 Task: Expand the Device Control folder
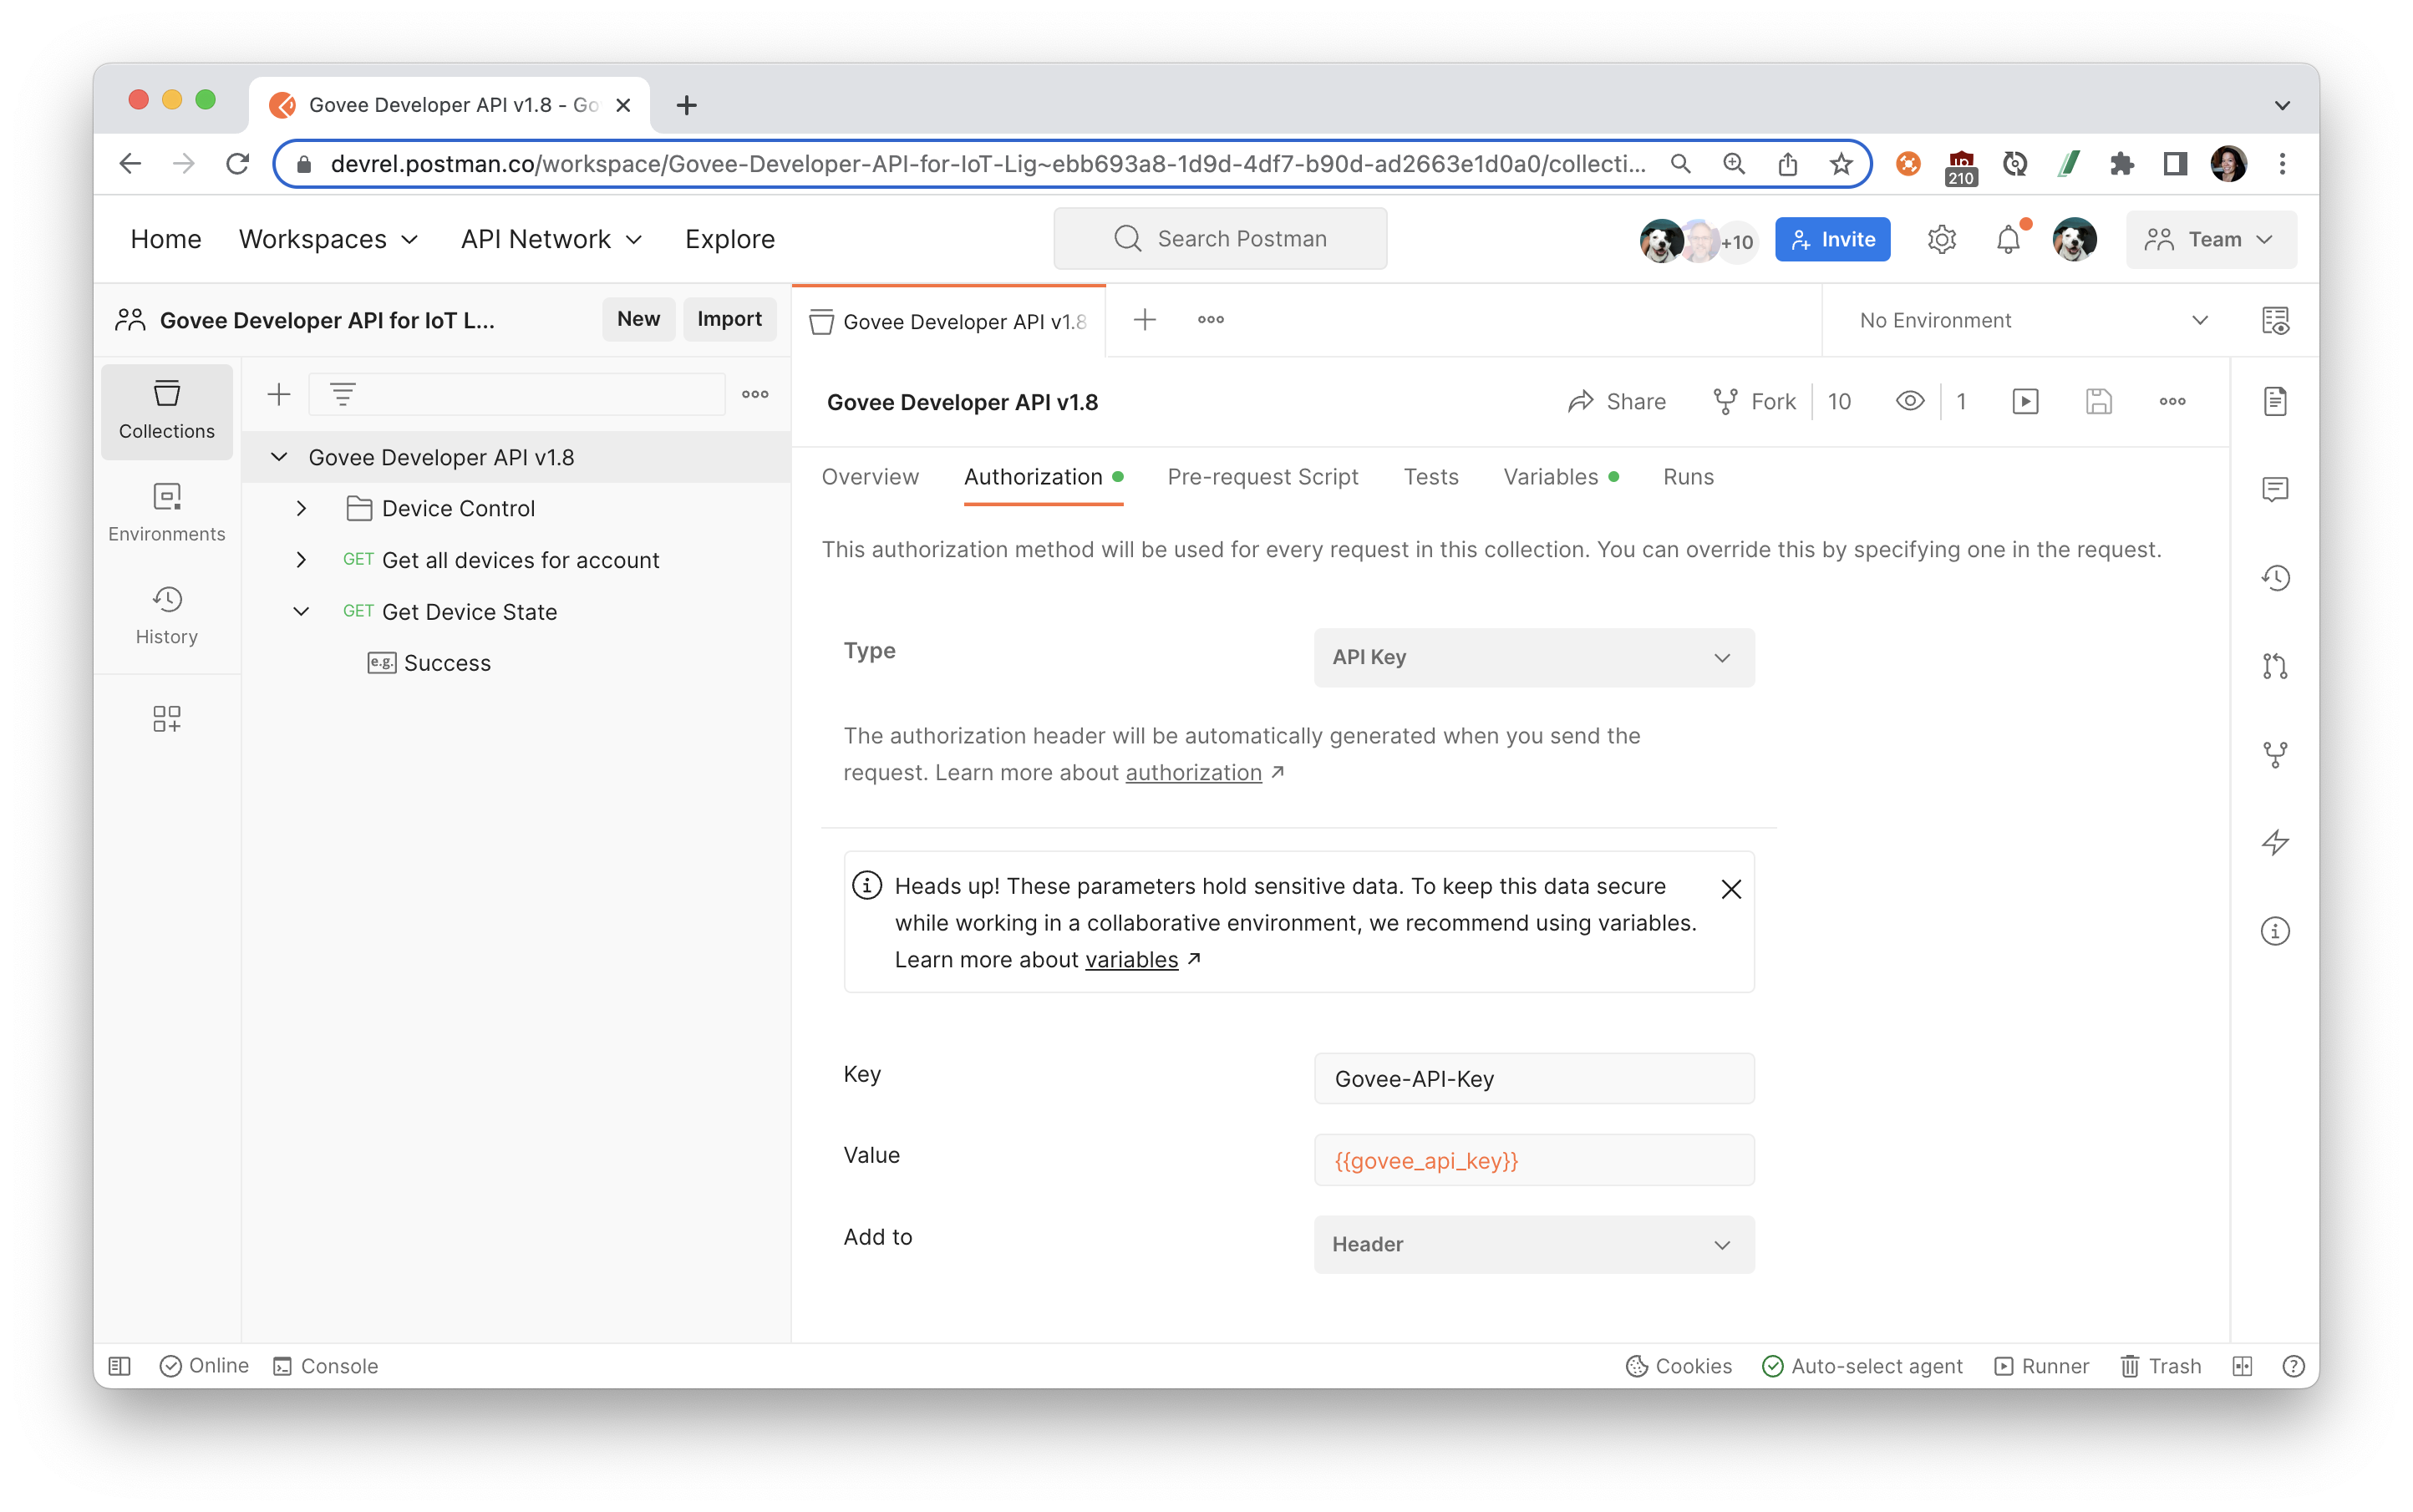(x=300, y=507)
